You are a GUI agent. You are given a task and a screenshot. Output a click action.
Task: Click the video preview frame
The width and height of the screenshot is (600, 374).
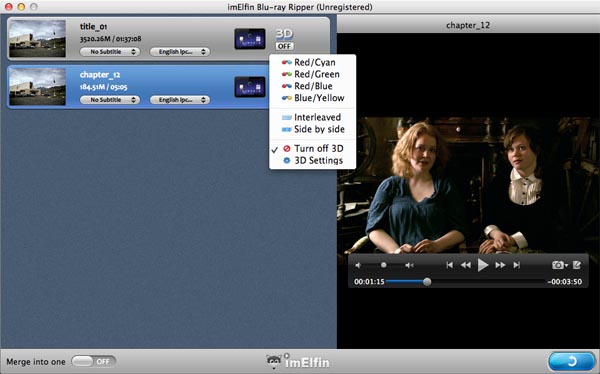pos(468,186)
